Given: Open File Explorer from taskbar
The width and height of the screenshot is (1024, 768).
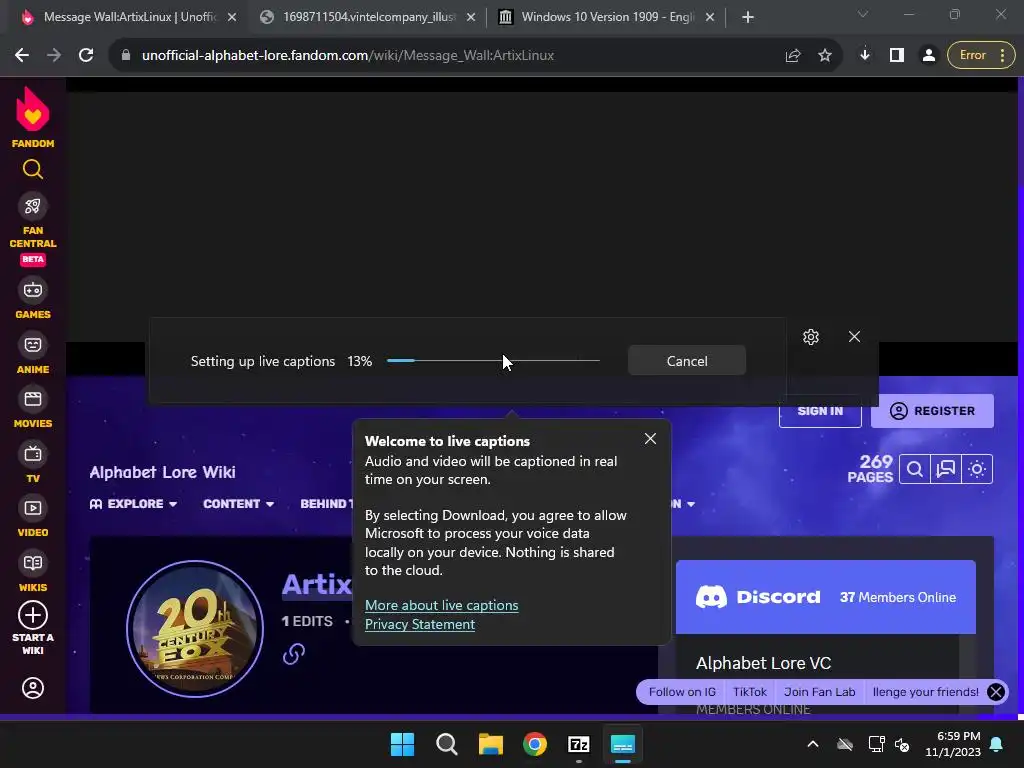Looking at the screenshot, I should [490, 744].
